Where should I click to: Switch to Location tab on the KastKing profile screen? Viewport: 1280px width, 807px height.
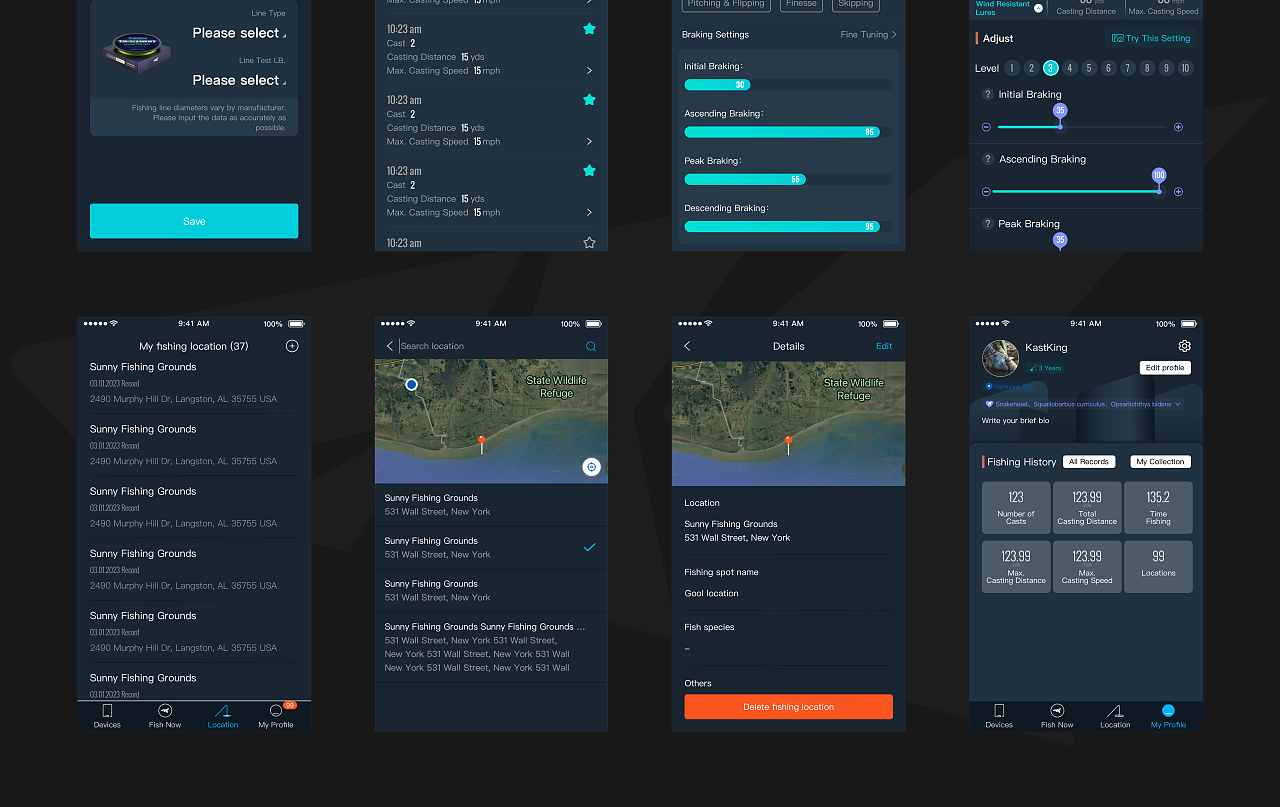1115,716
